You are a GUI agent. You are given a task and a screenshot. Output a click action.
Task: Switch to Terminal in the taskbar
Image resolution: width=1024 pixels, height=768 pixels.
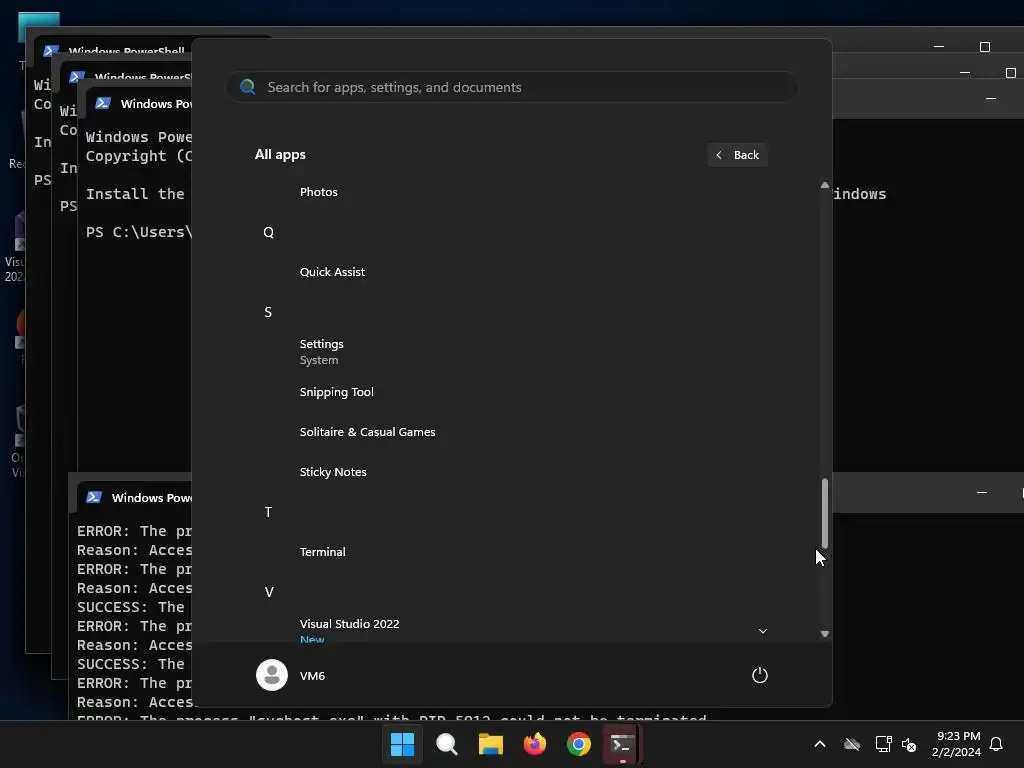click(x=622, y=744)
